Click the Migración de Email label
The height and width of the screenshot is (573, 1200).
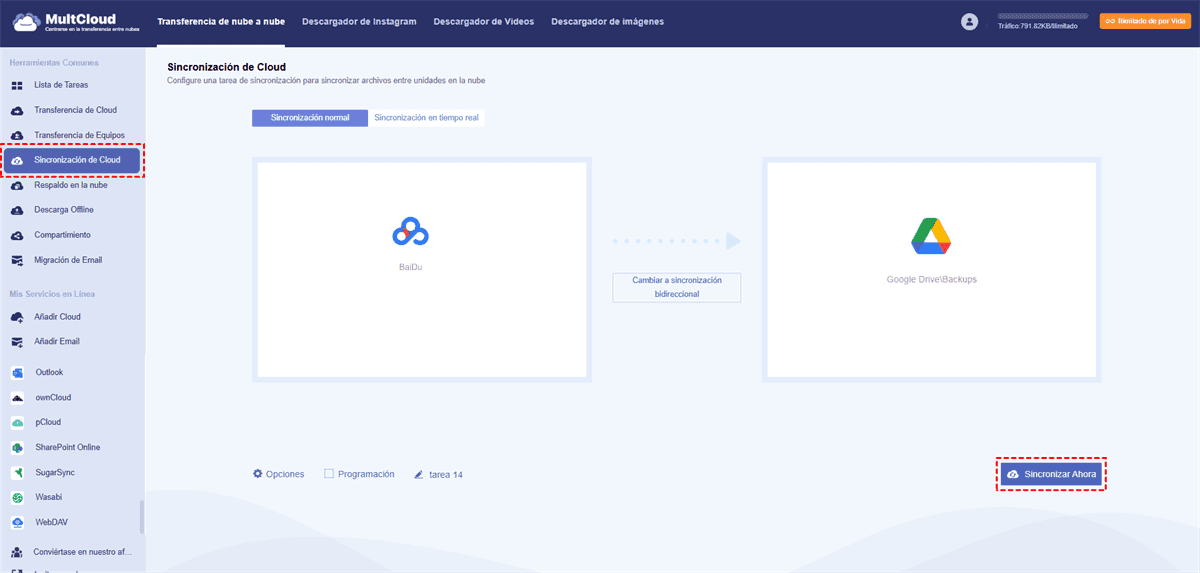pos(68,260)
